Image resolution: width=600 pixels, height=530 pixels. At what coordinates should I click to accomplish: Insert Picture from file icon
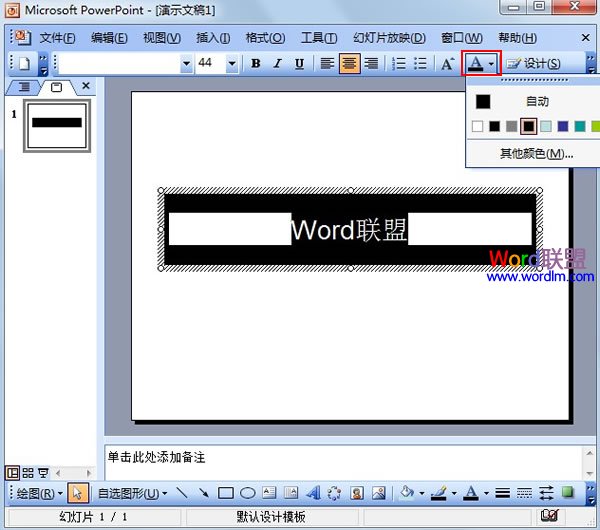click(379, 493)
